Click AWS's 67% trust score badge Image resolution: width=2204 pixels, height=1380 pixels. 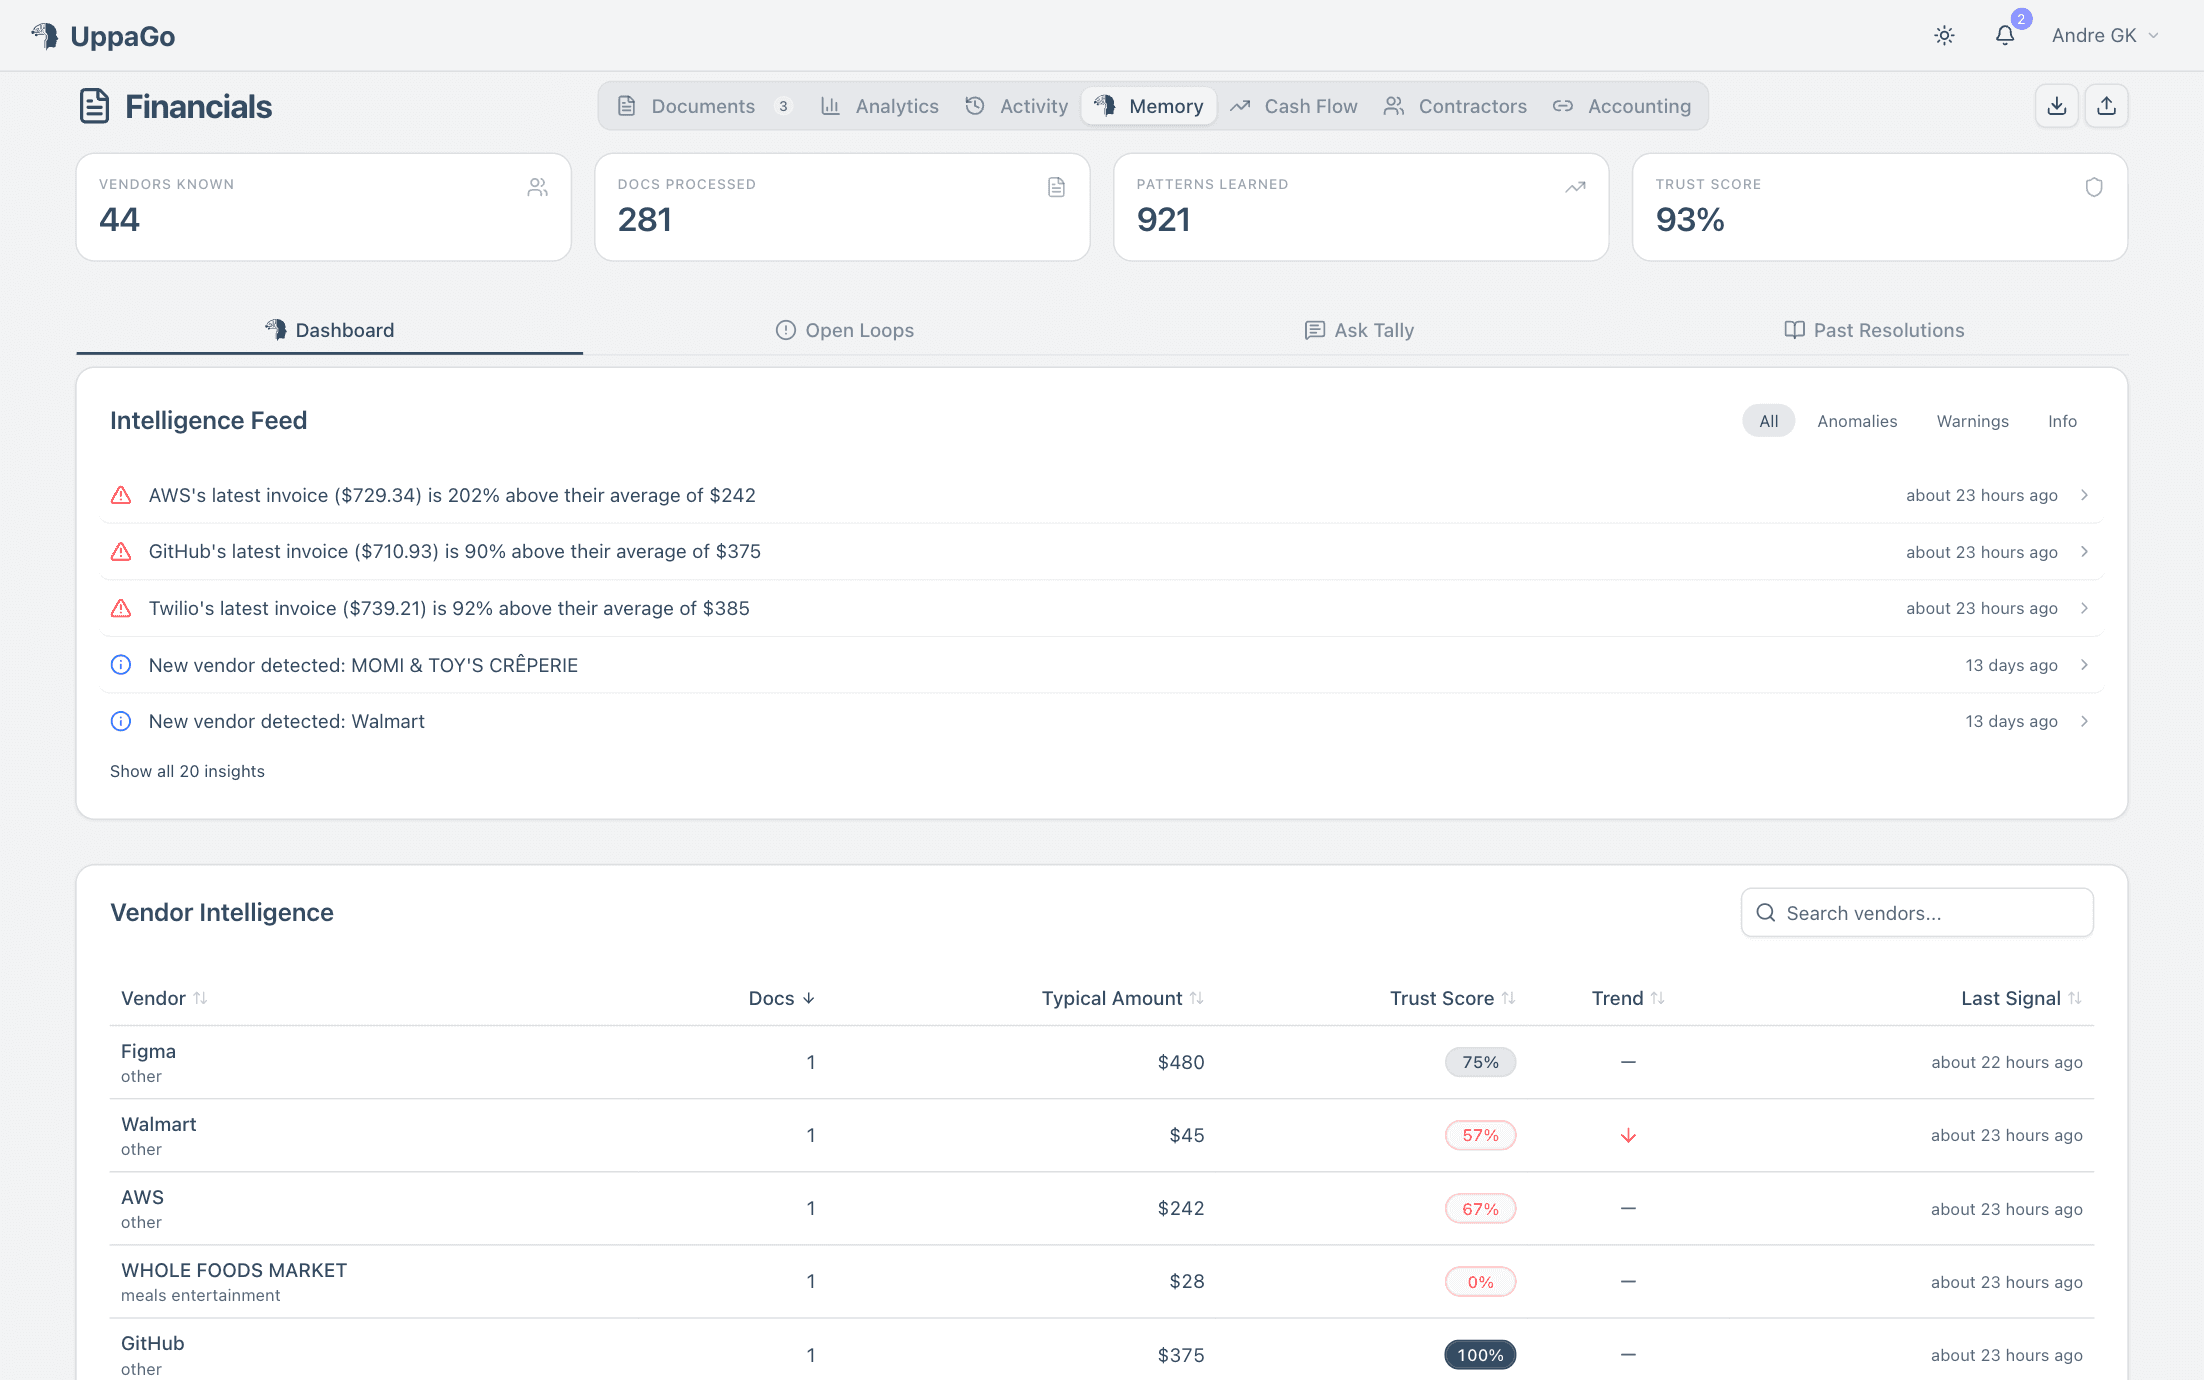tap(1480, 1208)
